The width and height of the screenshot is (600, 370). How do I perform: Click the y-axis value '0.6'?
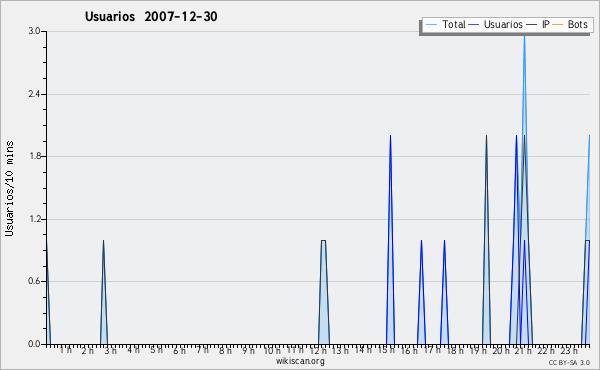coord(34,282)
